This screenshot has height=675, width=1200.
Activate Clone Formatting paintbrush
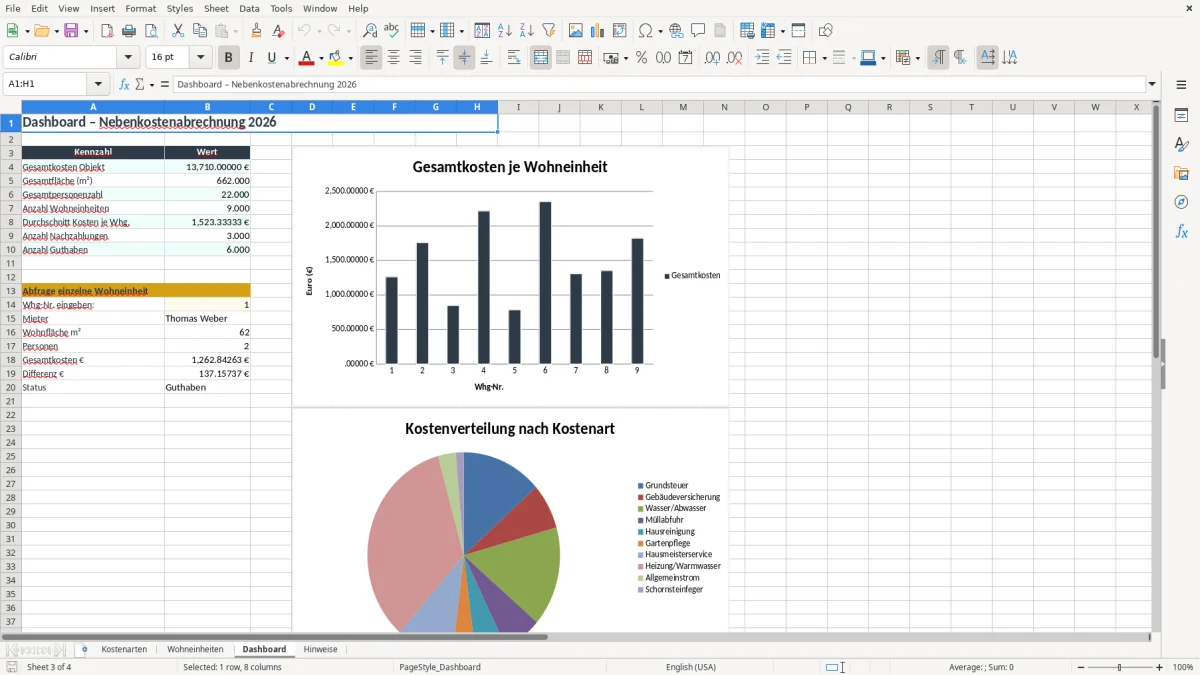pos(257,31)
